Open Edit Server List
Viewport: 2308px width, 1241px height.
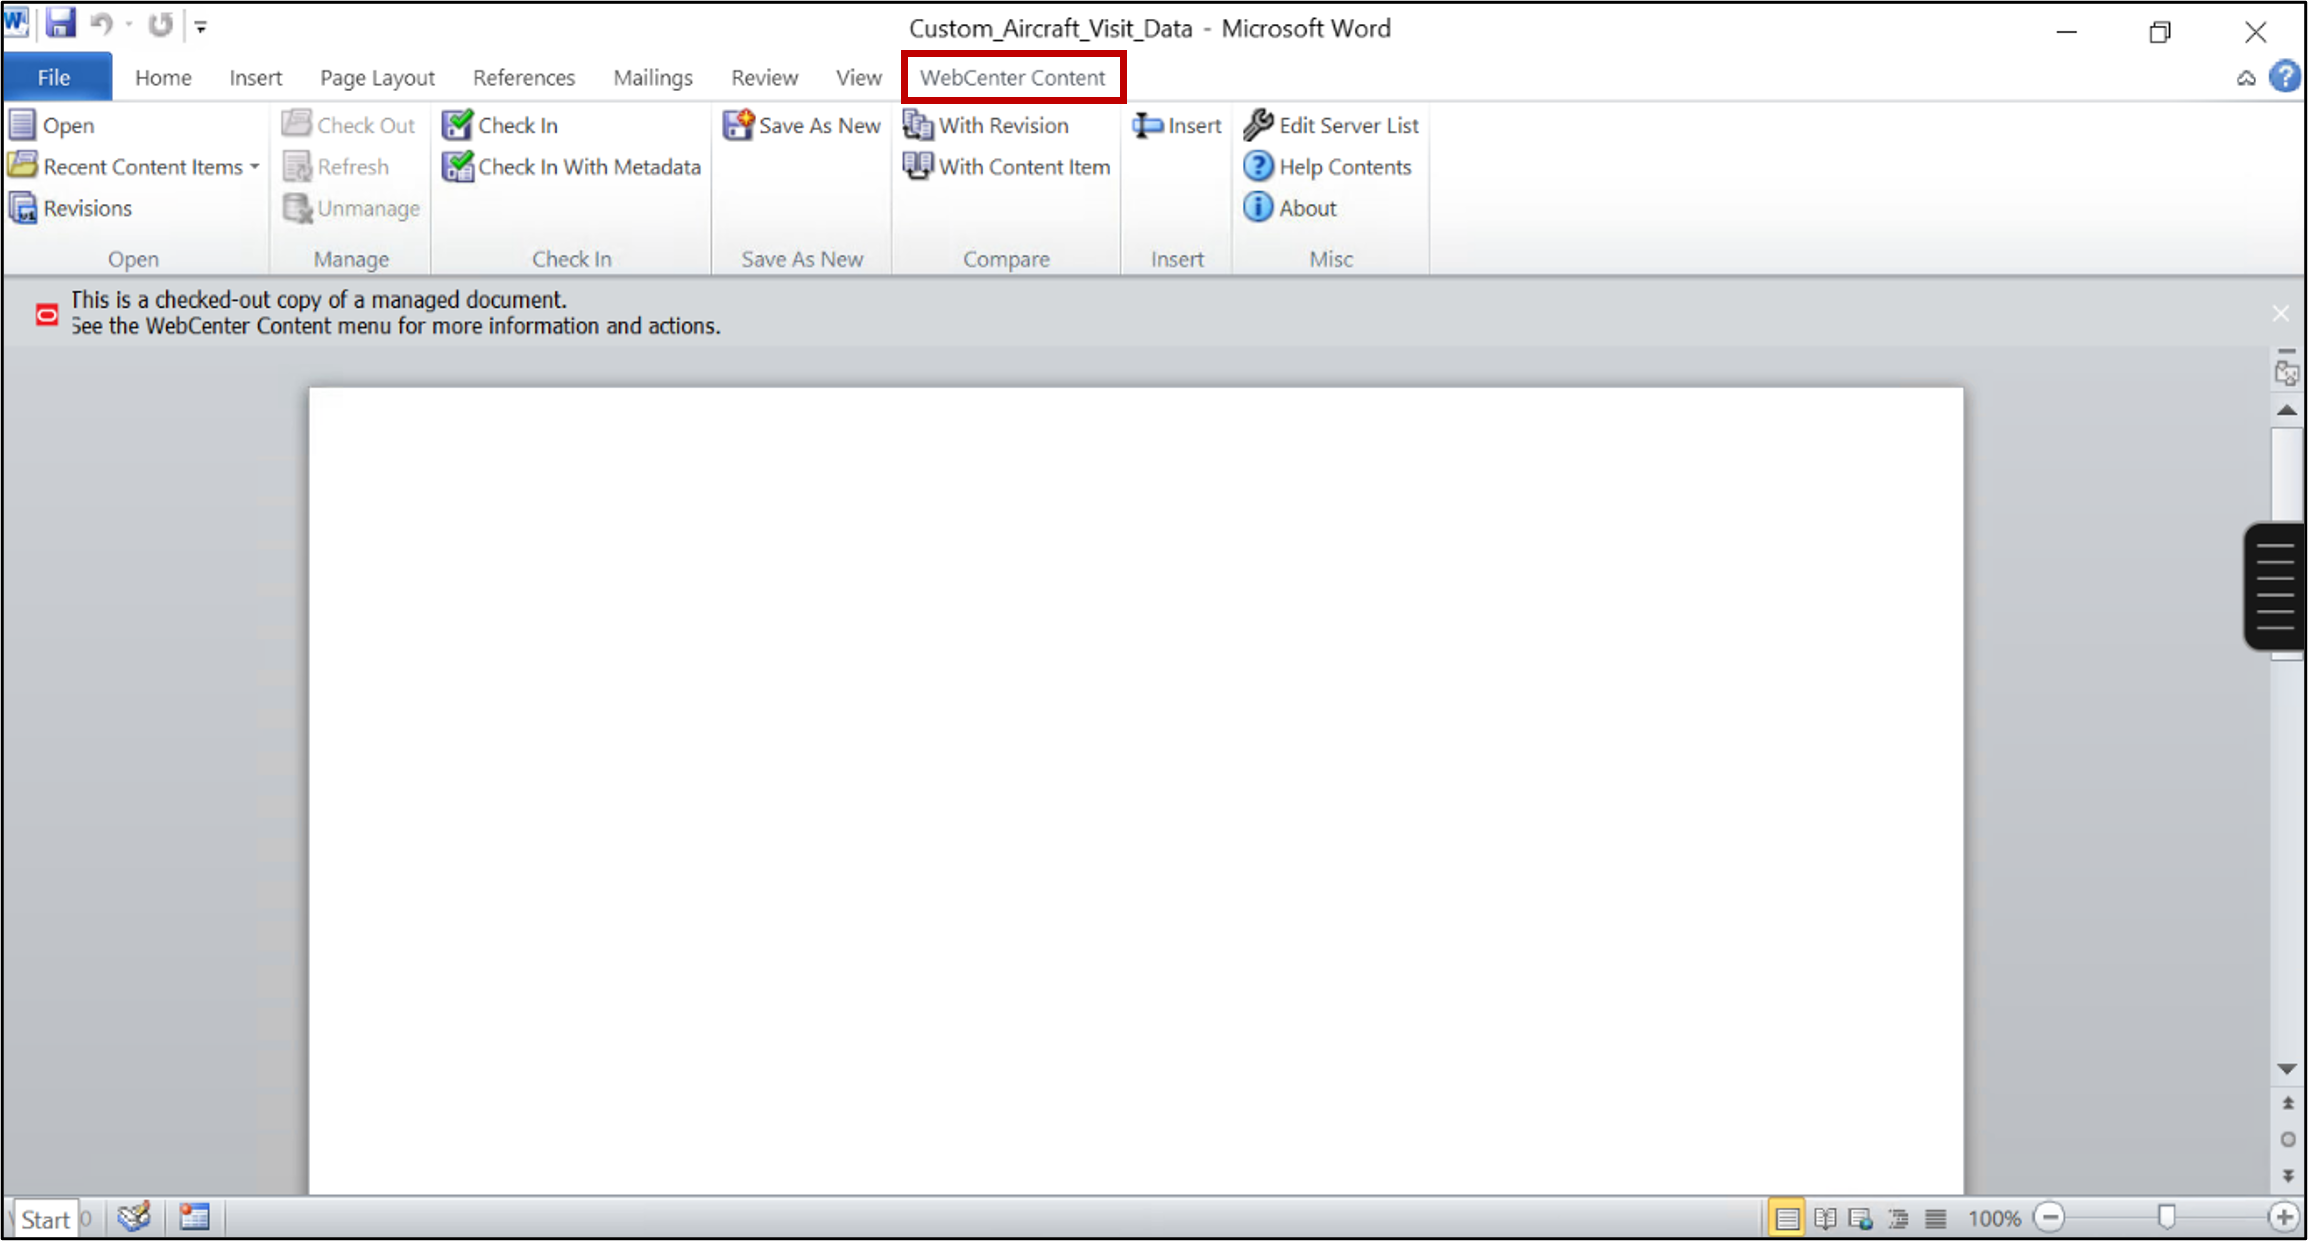[x=1347, y=125]
